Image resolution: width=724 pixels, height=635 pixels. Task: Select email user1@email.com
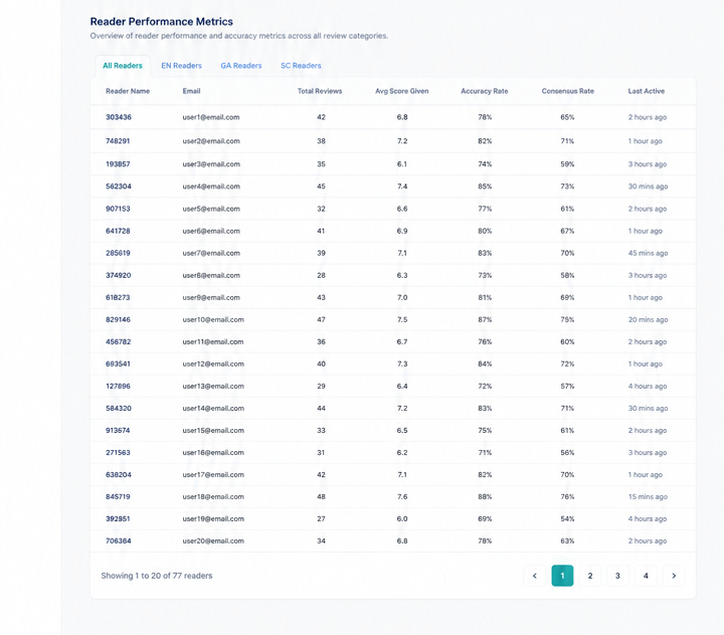(211, 117)
